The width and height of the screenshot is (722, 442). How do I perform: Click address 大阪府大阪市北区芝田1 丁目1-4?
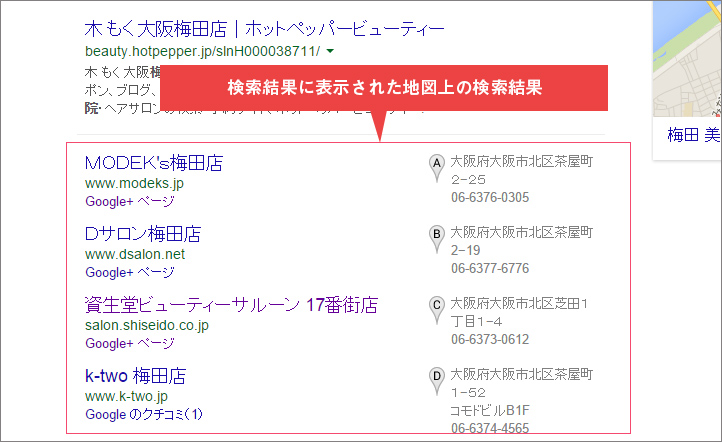pos(519,312)
